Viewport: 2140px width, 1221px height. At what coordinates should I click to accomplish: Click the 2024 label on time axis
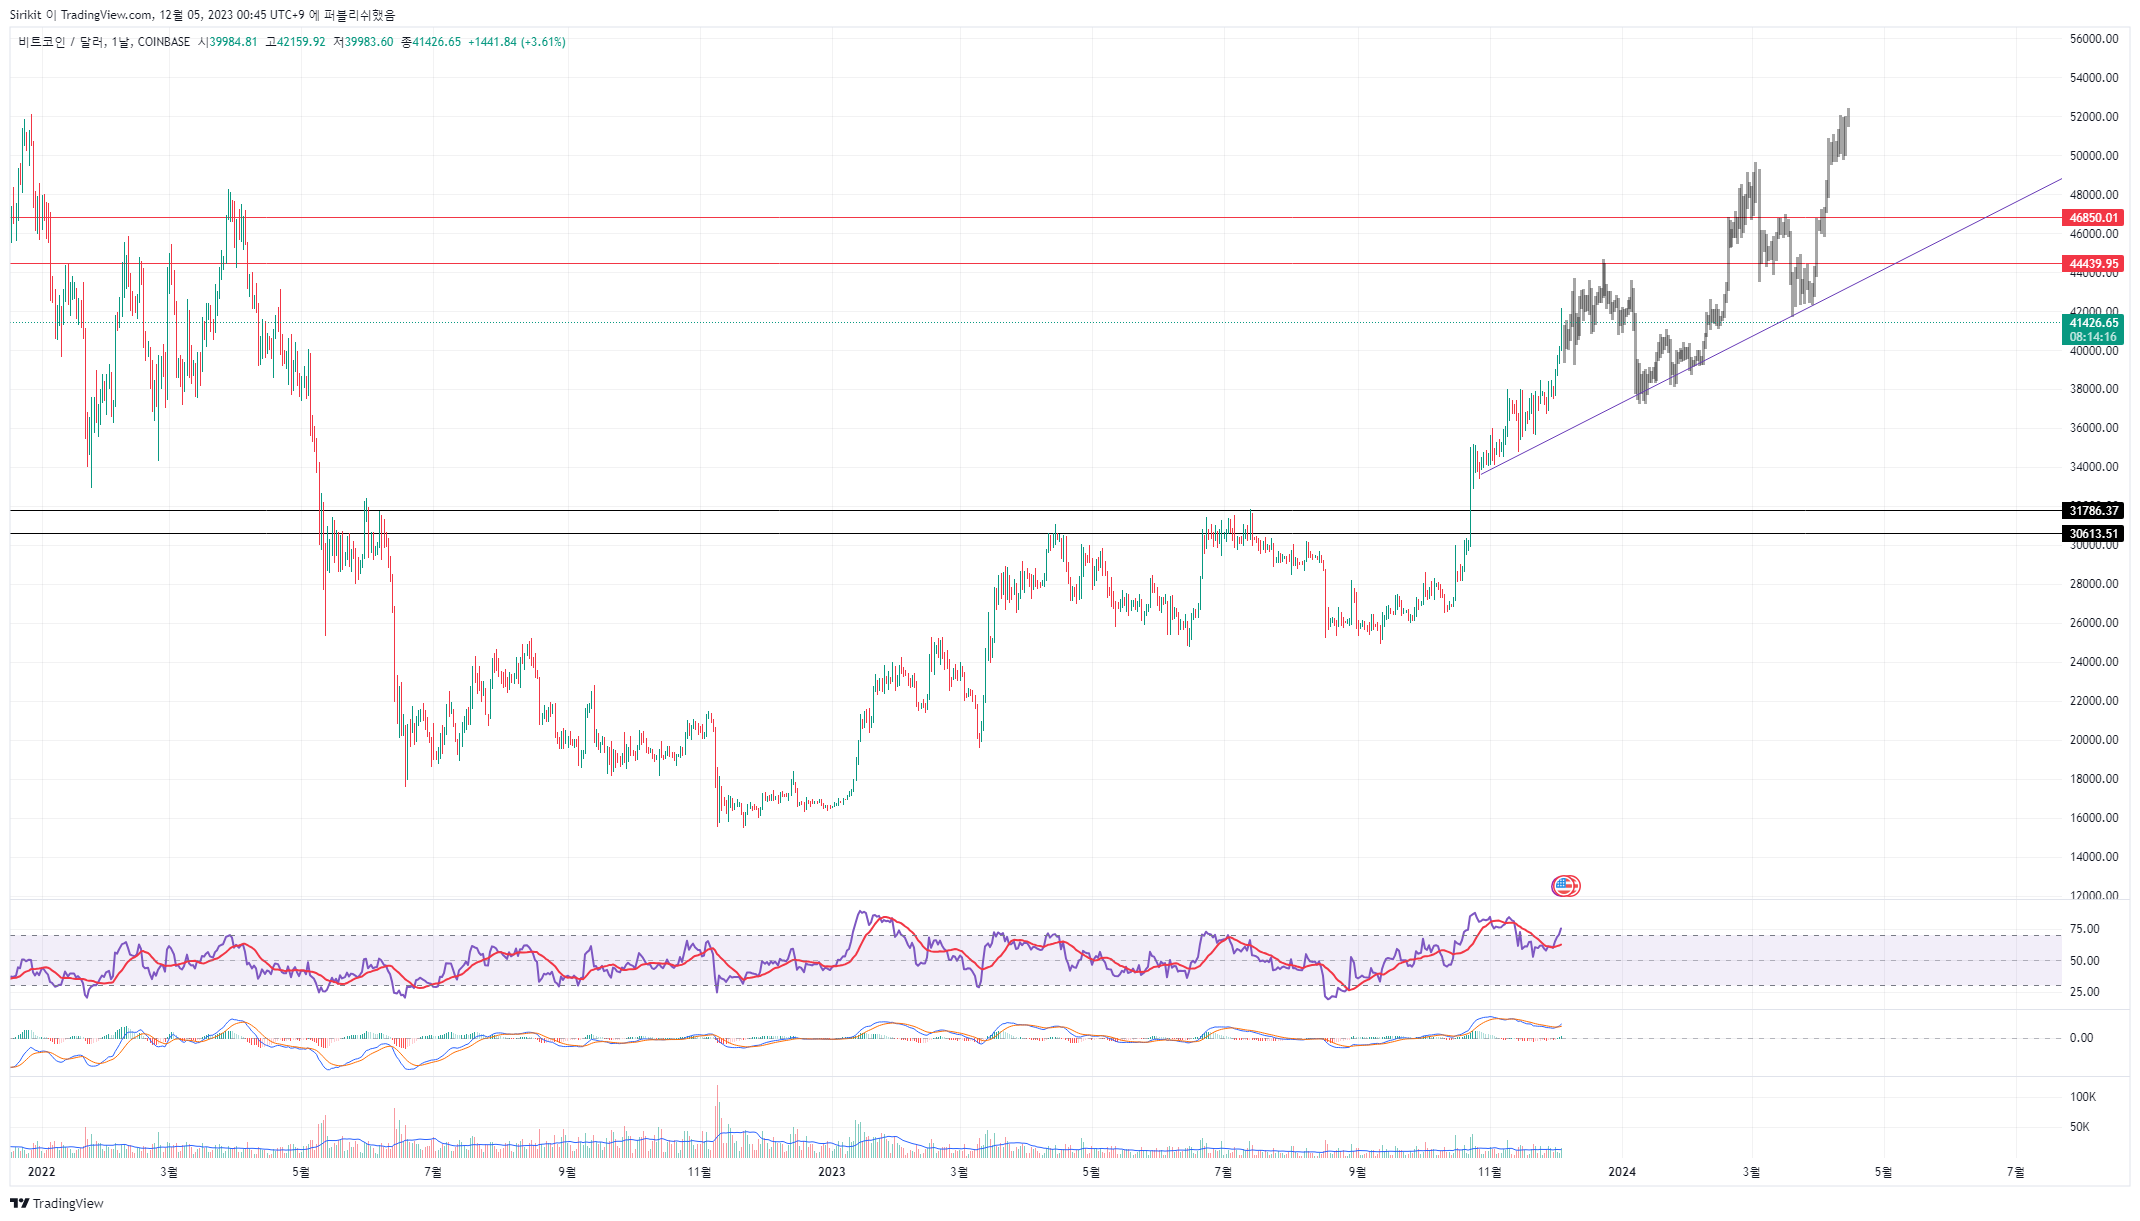[1621, 1172]
